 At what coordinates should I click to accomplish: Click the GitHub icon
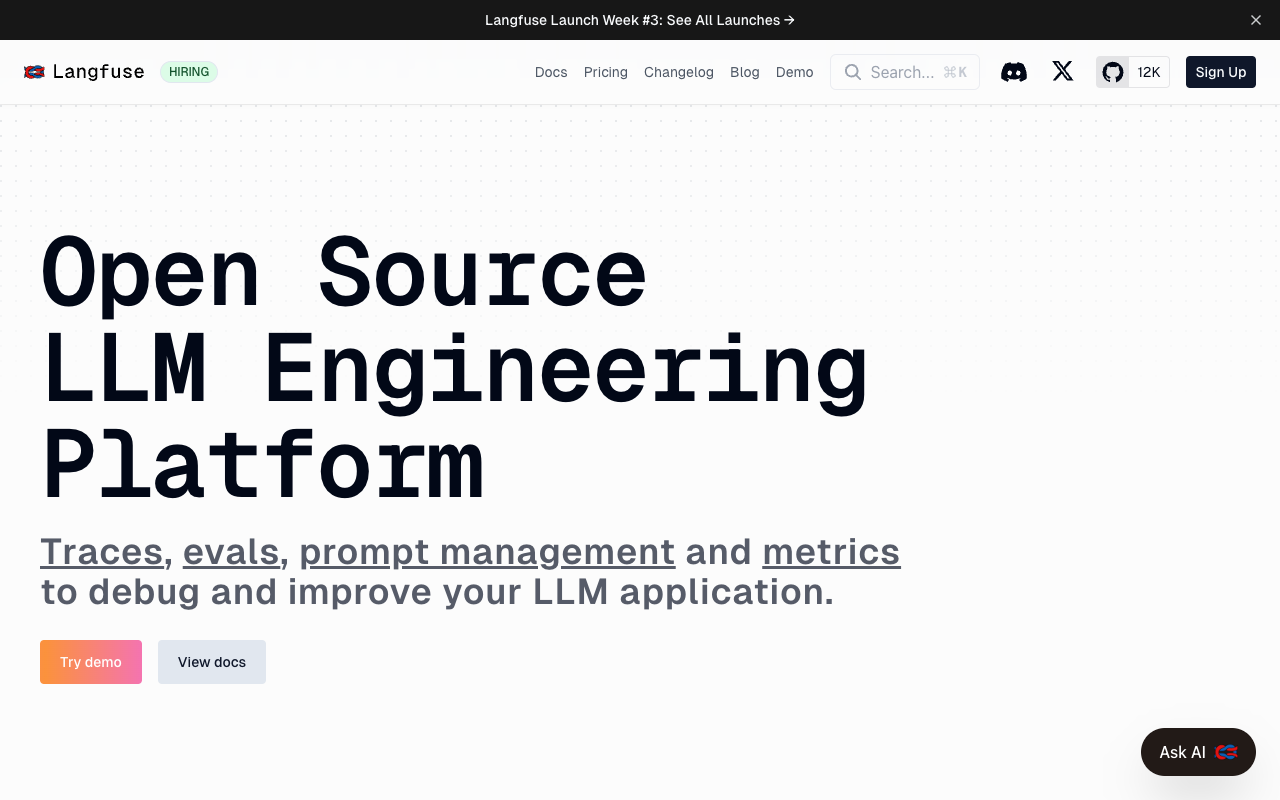[x=1113, y=72]
